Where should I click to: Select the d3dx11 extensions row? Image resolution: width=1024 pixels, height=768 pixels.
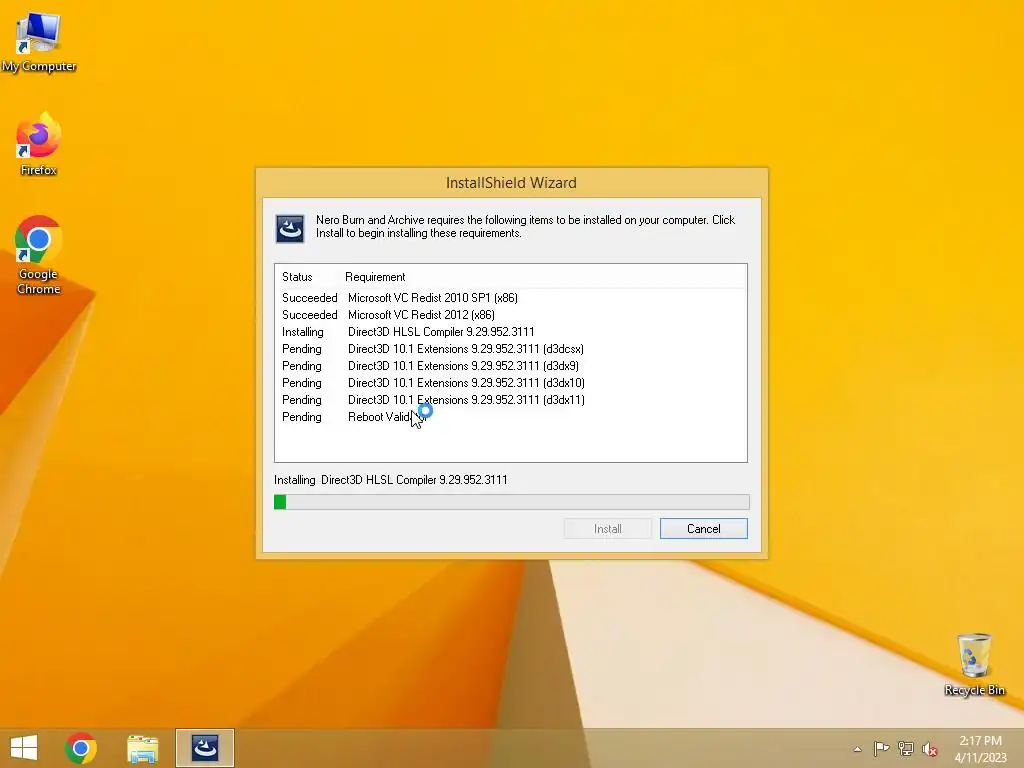coord(511,400)
